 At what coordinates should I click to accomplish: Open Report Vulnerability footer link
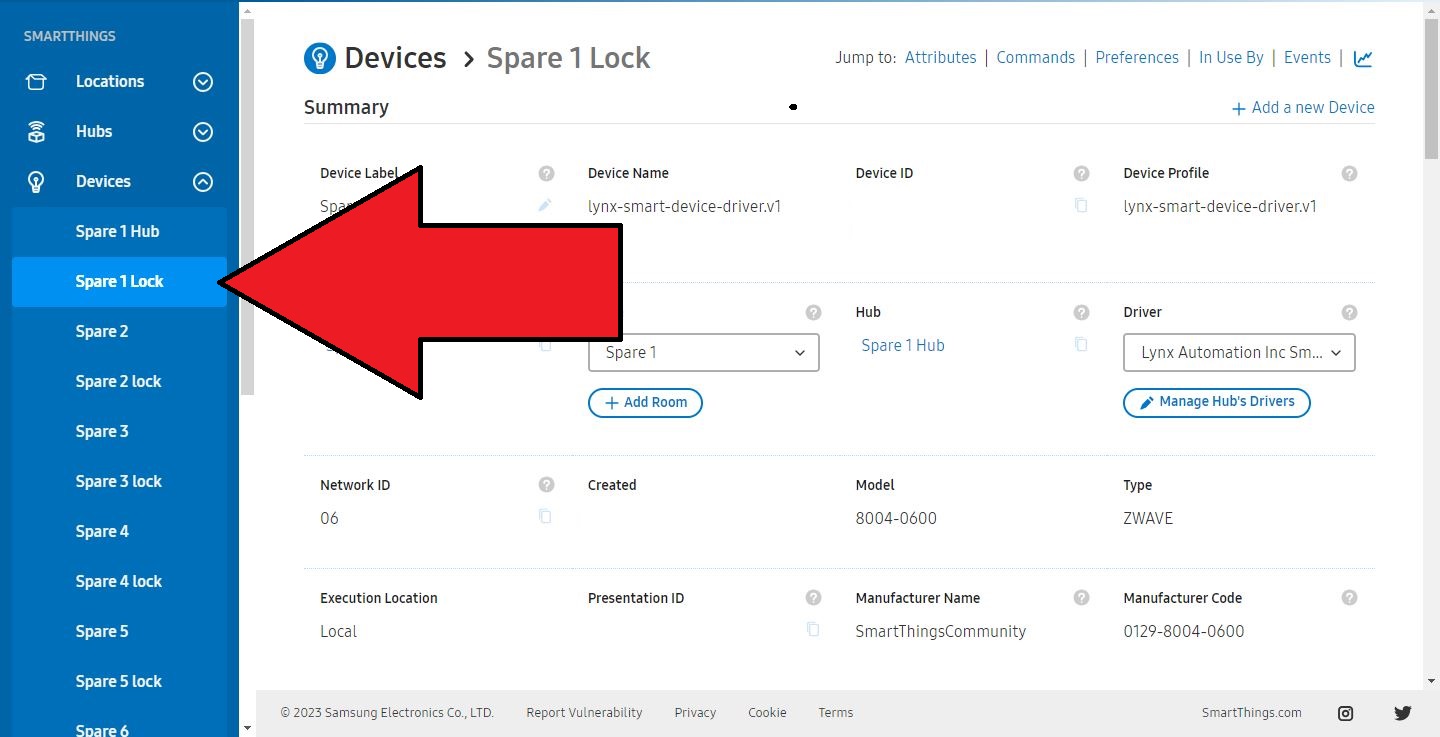click(584, 713)
